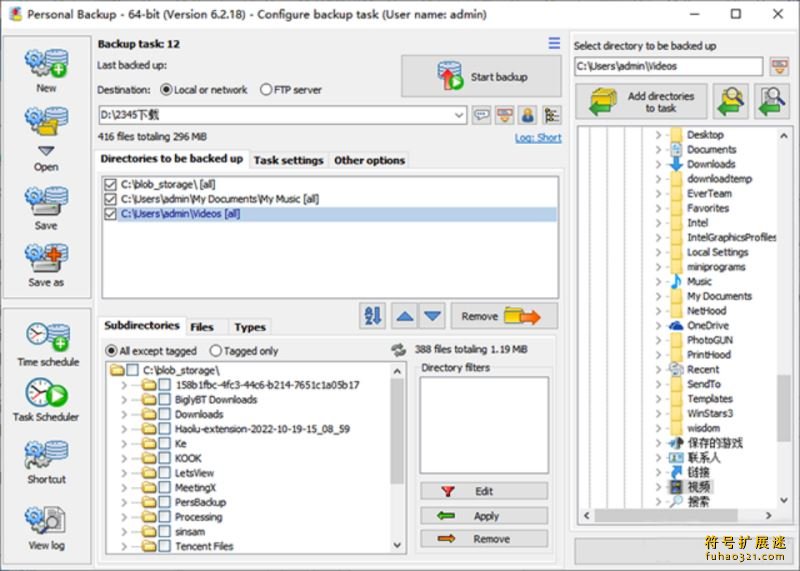Open the destination path dropdown

pos(459,115)
